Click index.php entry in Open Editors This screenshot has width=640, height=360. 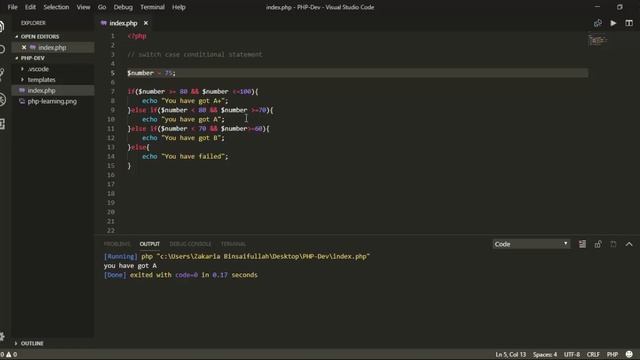(x=52, y=47)
